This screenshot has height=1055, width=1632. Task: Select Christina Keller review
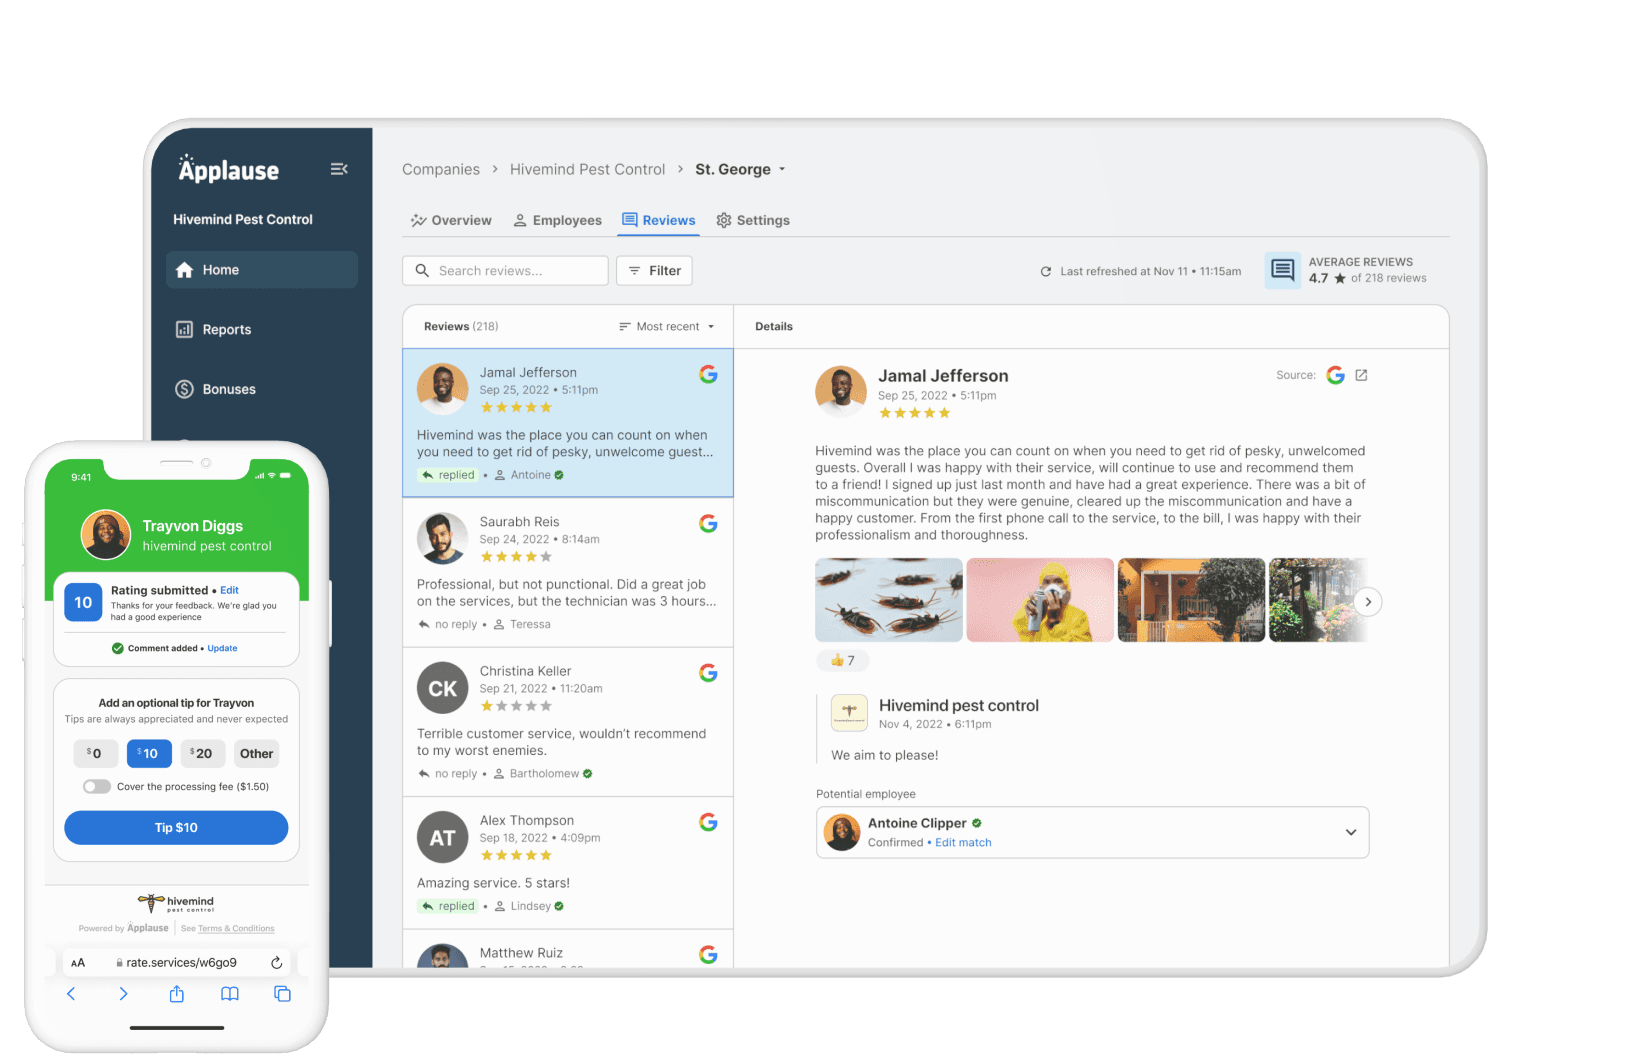pyautogui.click(x=567, y=722)
